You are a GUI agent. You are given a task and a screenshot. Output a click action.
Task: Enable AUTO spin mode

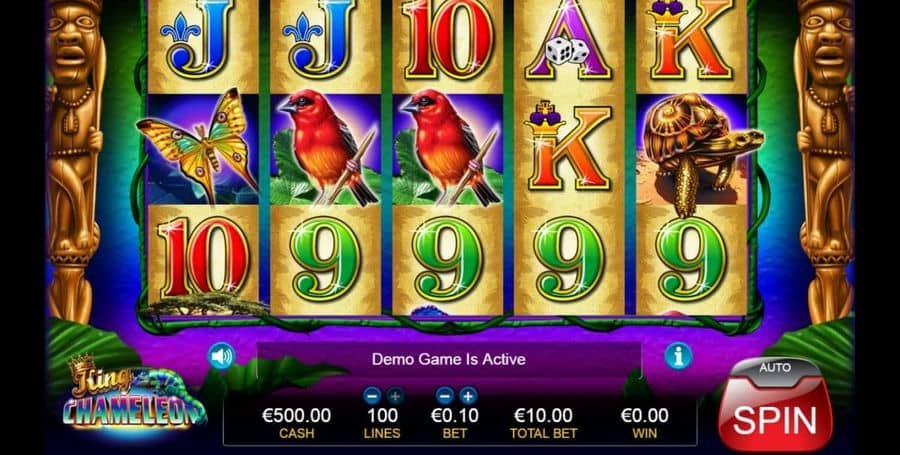click(x=775, y=368)
